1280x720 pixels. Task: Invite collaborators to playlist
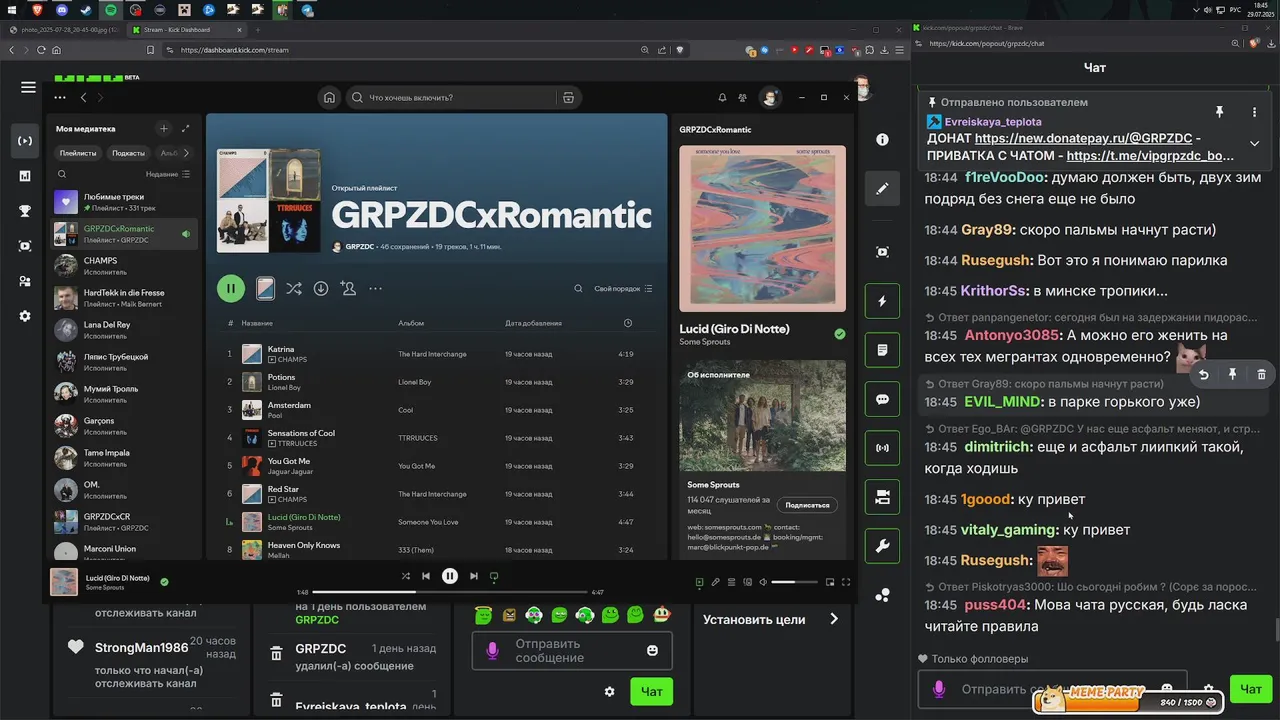348,288
